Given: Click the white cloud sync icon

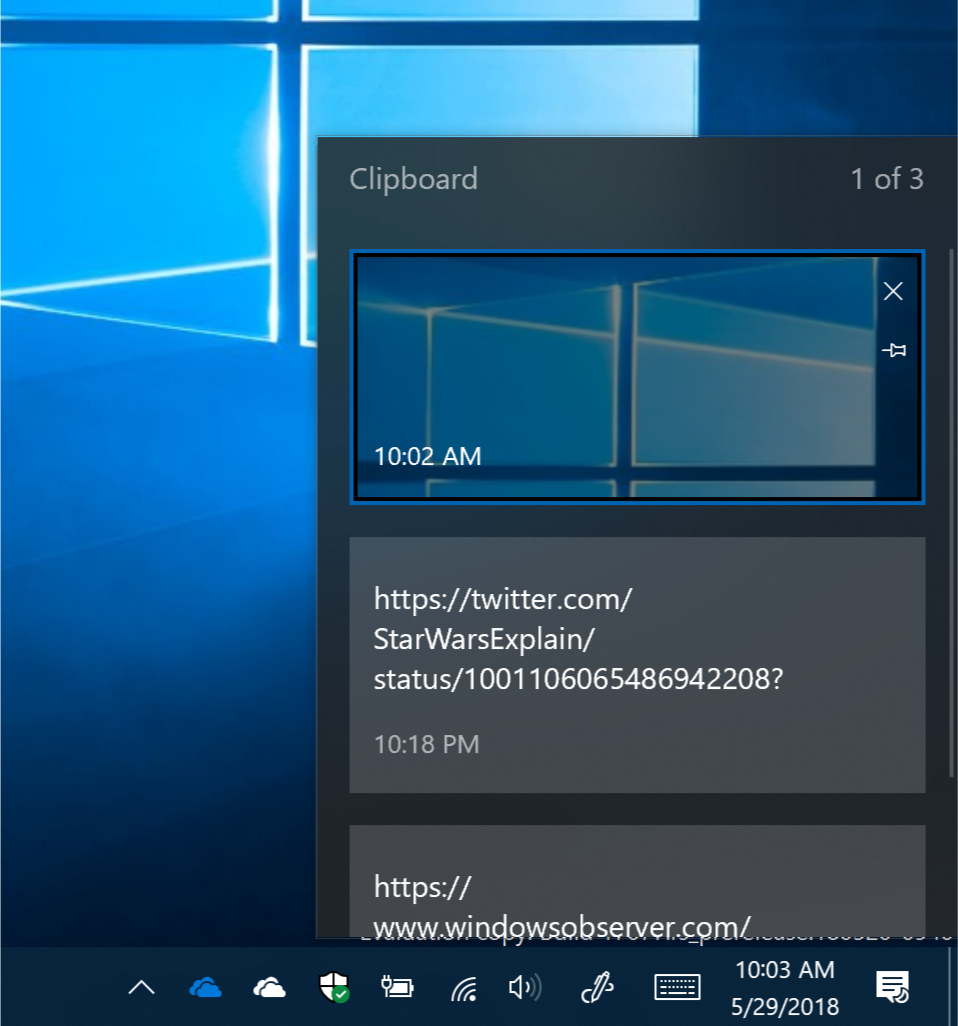Looking at the screenshot, I should pos(270,988).
